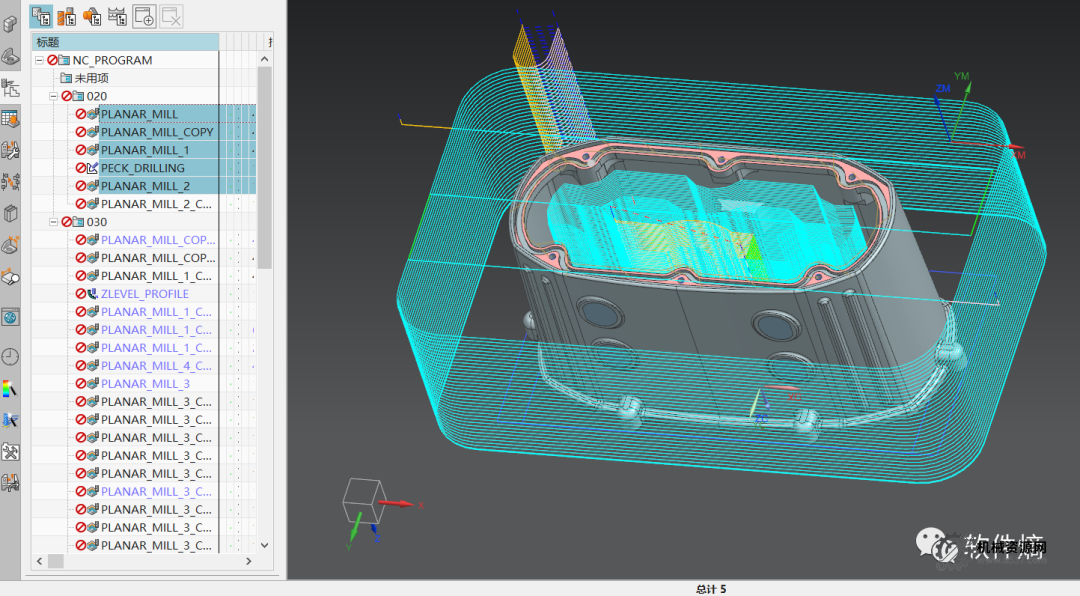Open the Web Browser sidebar tab

(x=11, y=318)
